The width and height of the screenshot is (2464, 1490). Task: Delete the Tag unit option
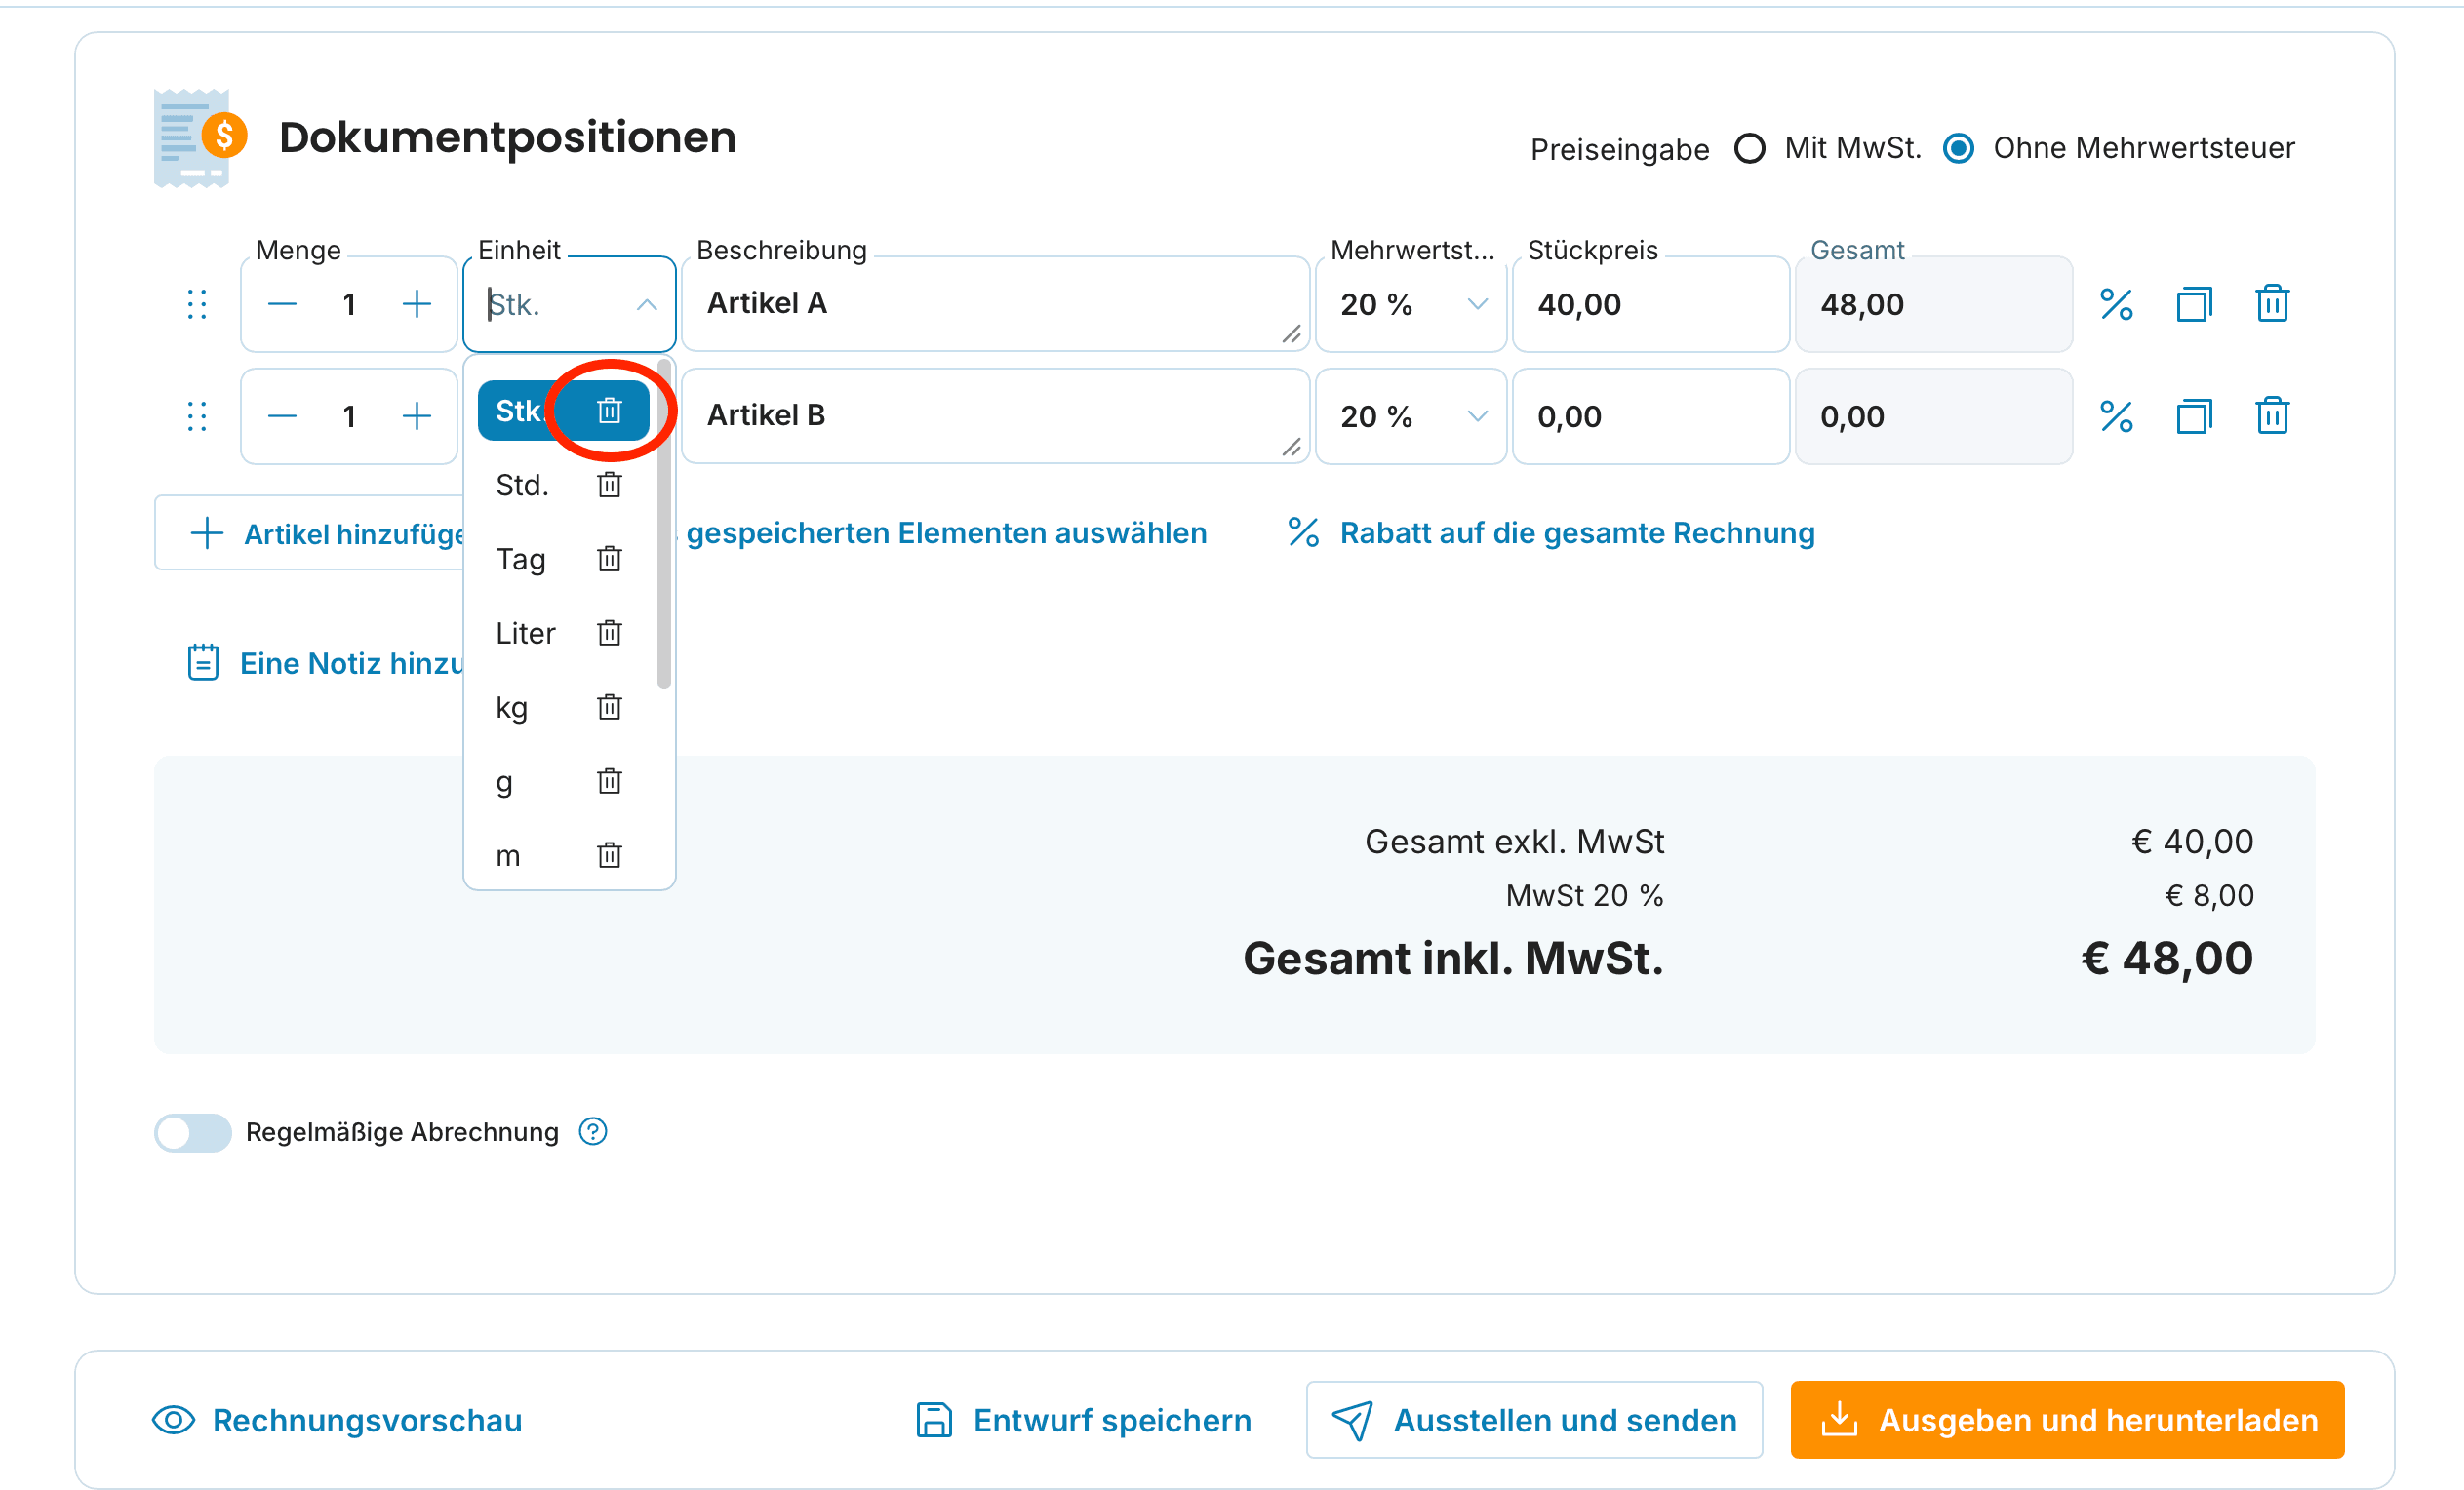click(609, 559)
